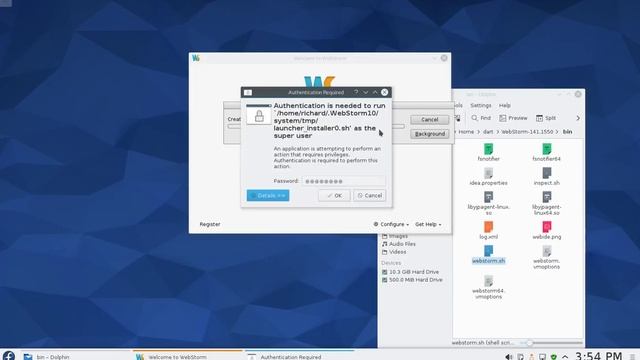Click the green shield tray icon
640x360 pixels.
[553, 357]
